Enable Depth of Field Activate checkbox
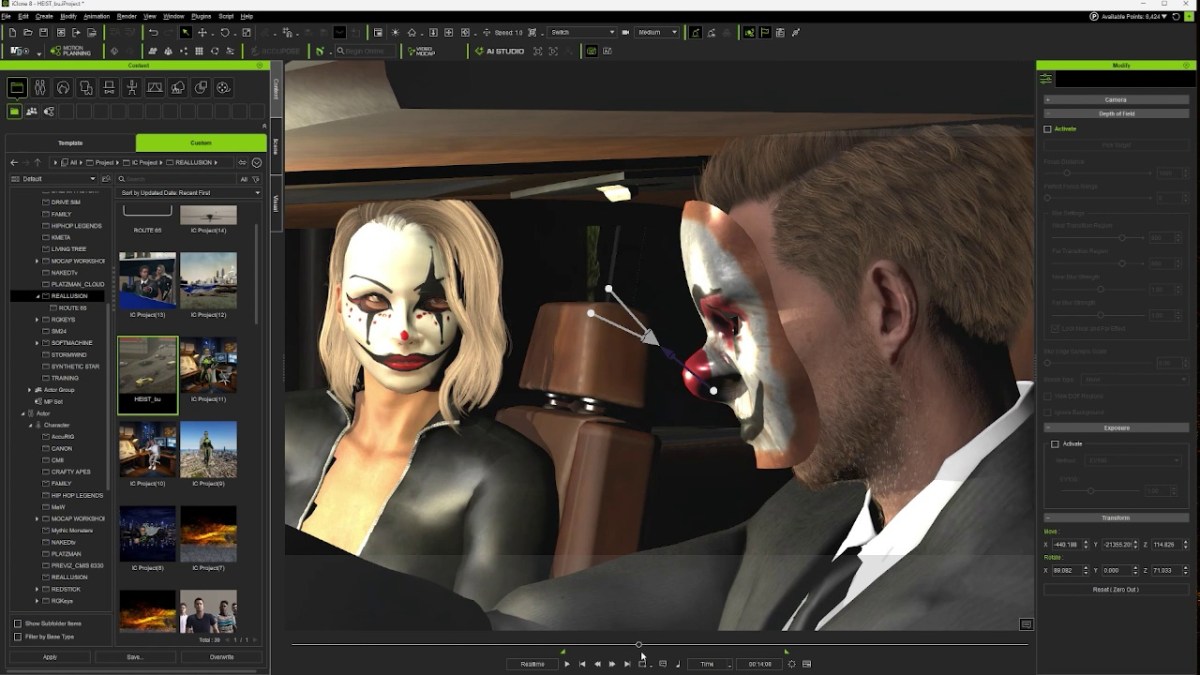 [x=1048, y=129]
